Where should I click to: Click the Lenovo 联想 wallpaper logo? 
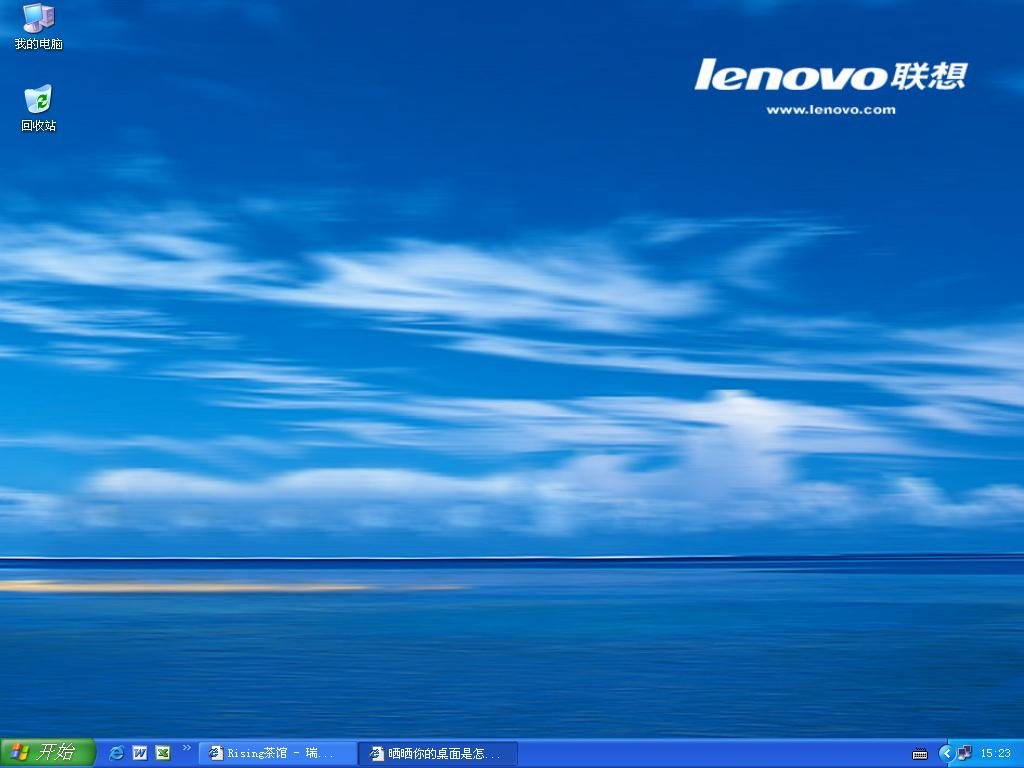click(x=830, y=75)
